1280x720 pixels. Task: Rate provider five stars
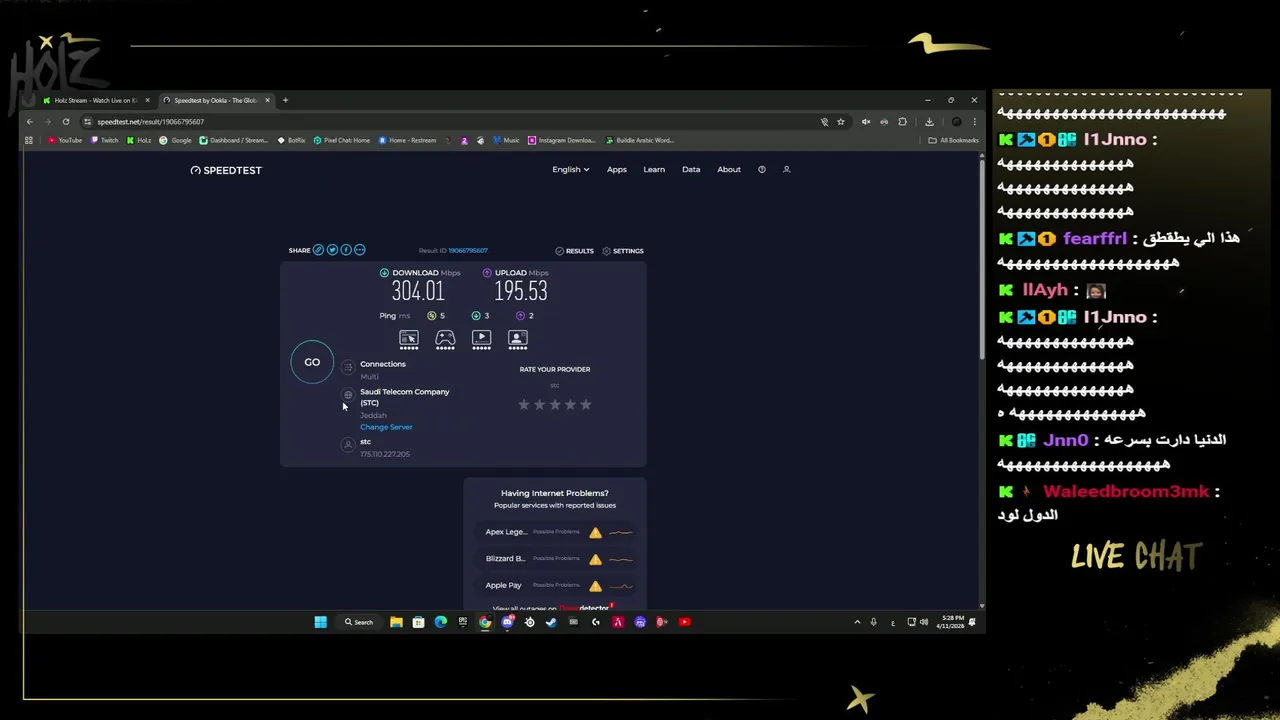coord(586,404)
